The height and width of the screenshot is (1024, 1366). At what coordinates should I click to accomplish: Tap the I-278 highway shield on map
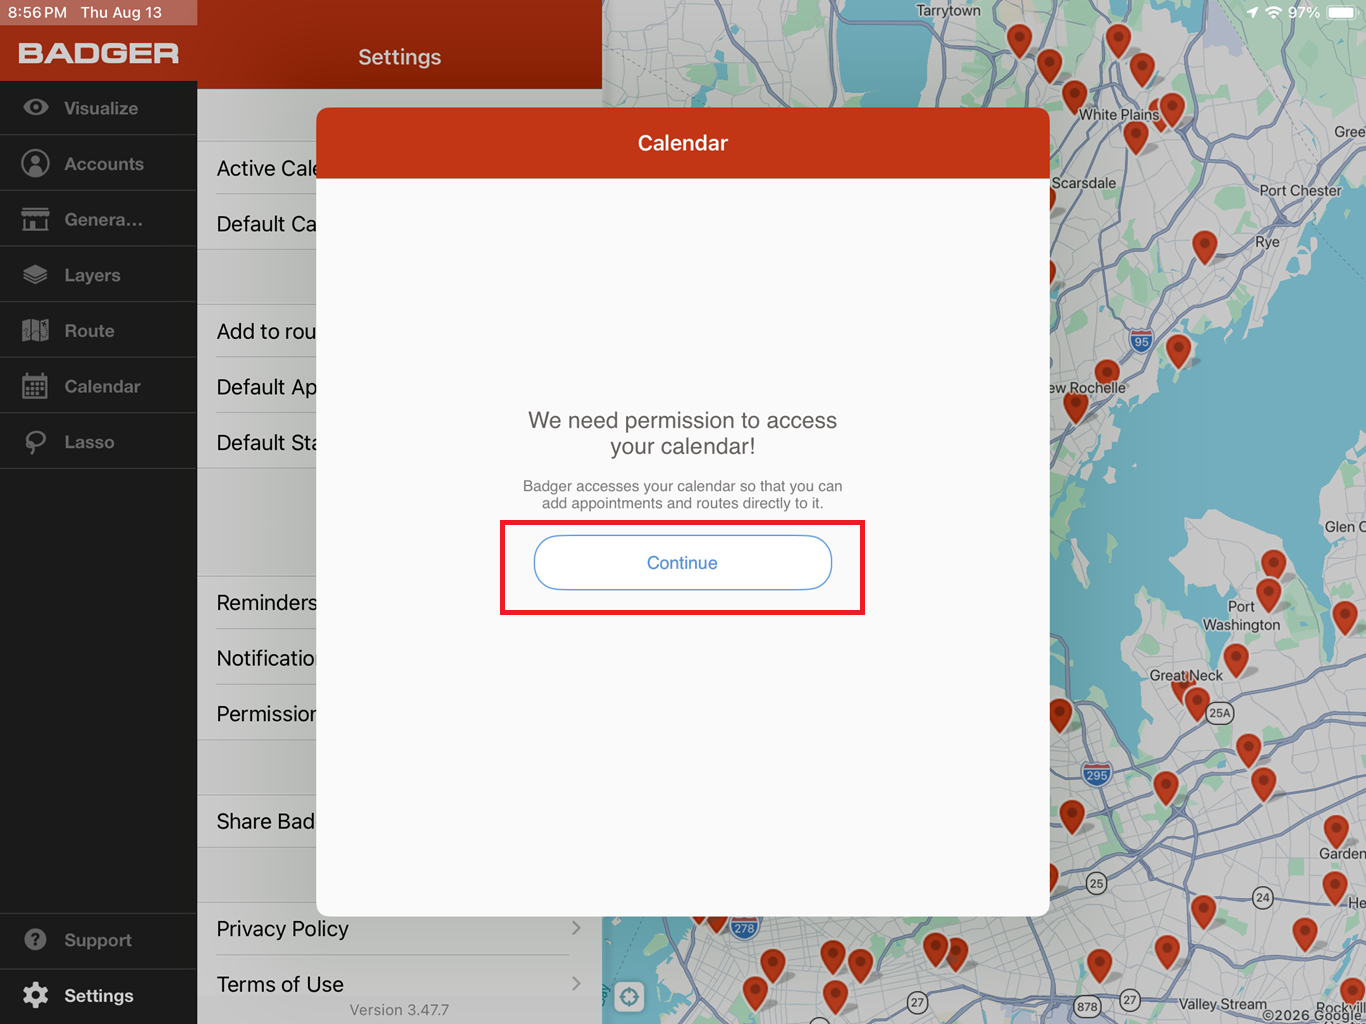(744, 927)
